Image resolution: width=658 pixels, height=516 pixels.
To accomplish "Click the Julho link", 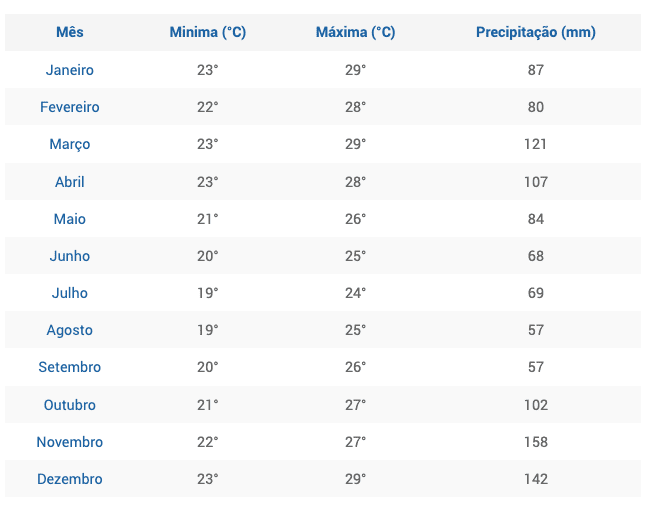I will [70, 293].
